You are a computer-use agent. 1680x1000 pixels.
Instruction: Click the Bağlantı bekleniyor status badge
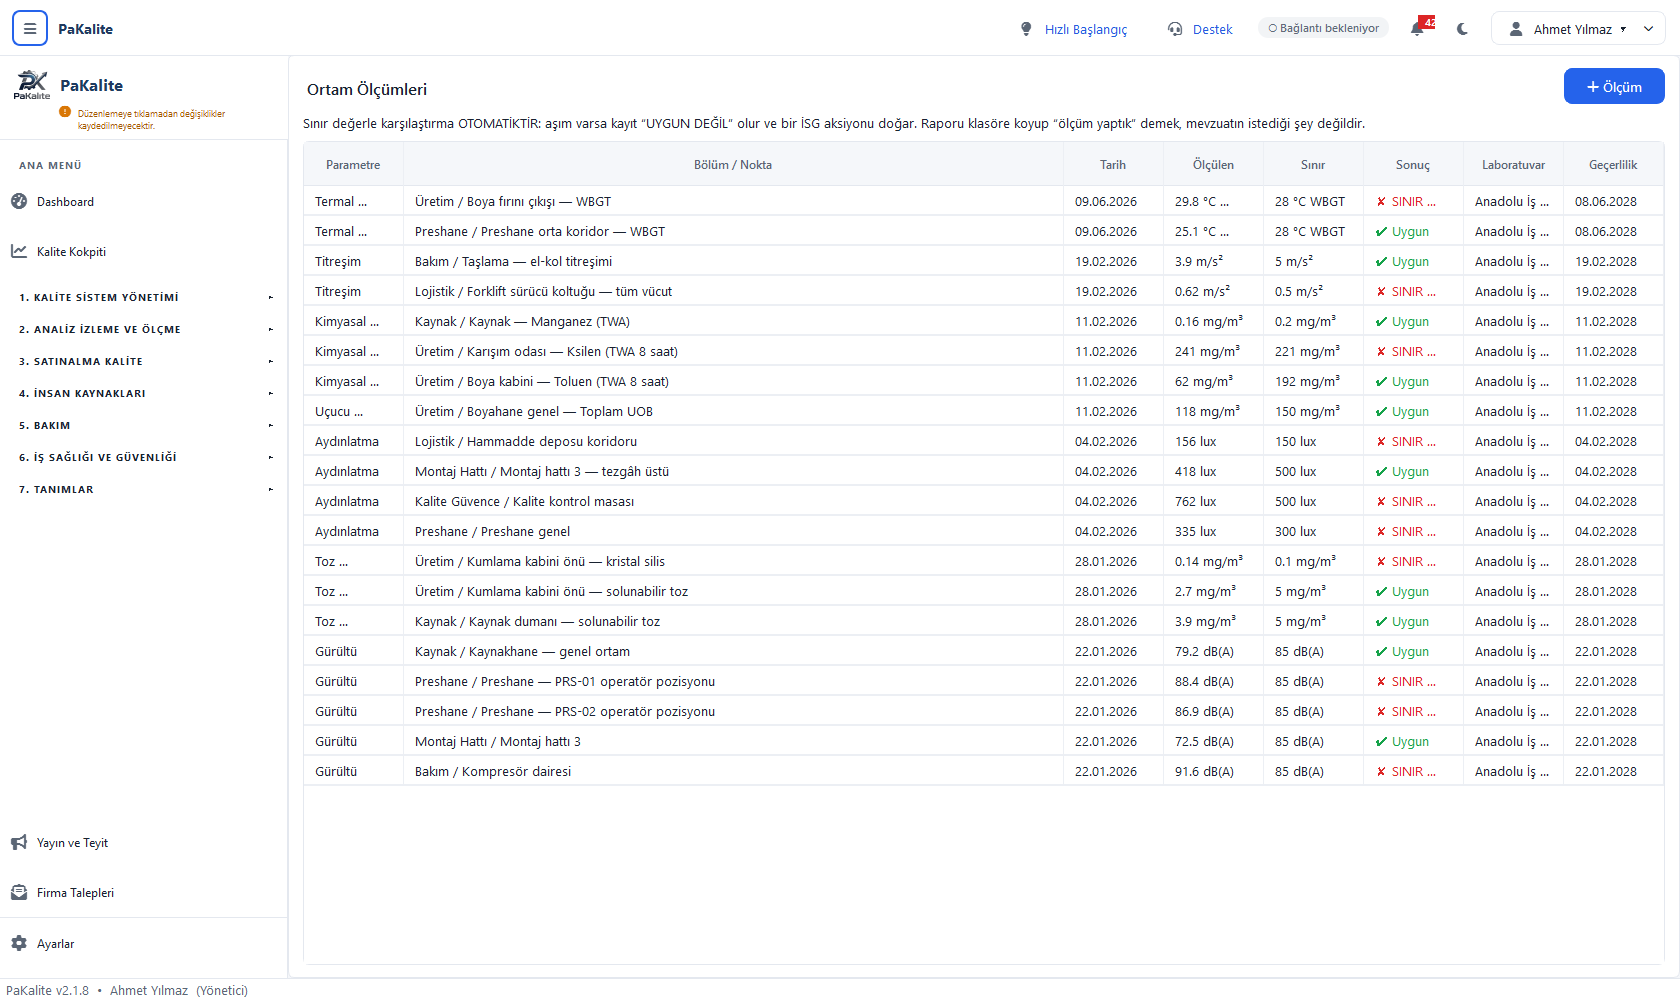pos(1323,28)
